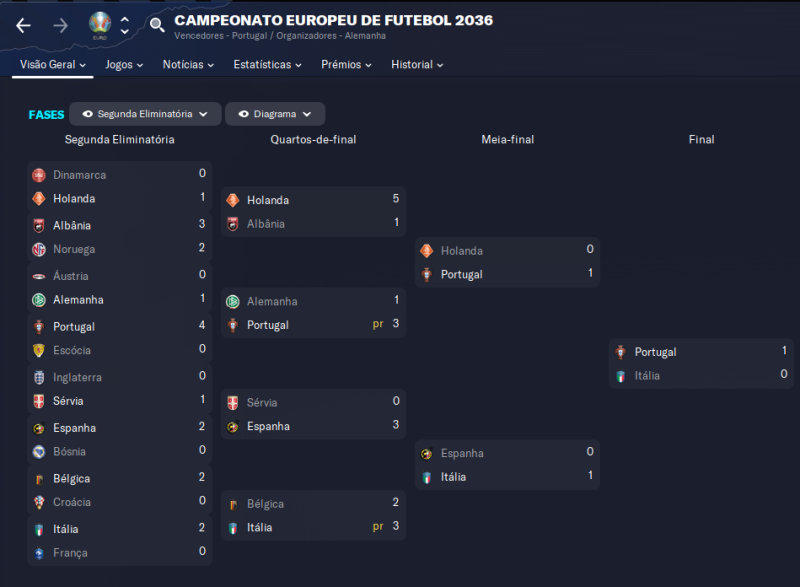Click Espanha in the Meia-final bracket
This screenshot has width=800, height=587.
click(x=462, y=453)
